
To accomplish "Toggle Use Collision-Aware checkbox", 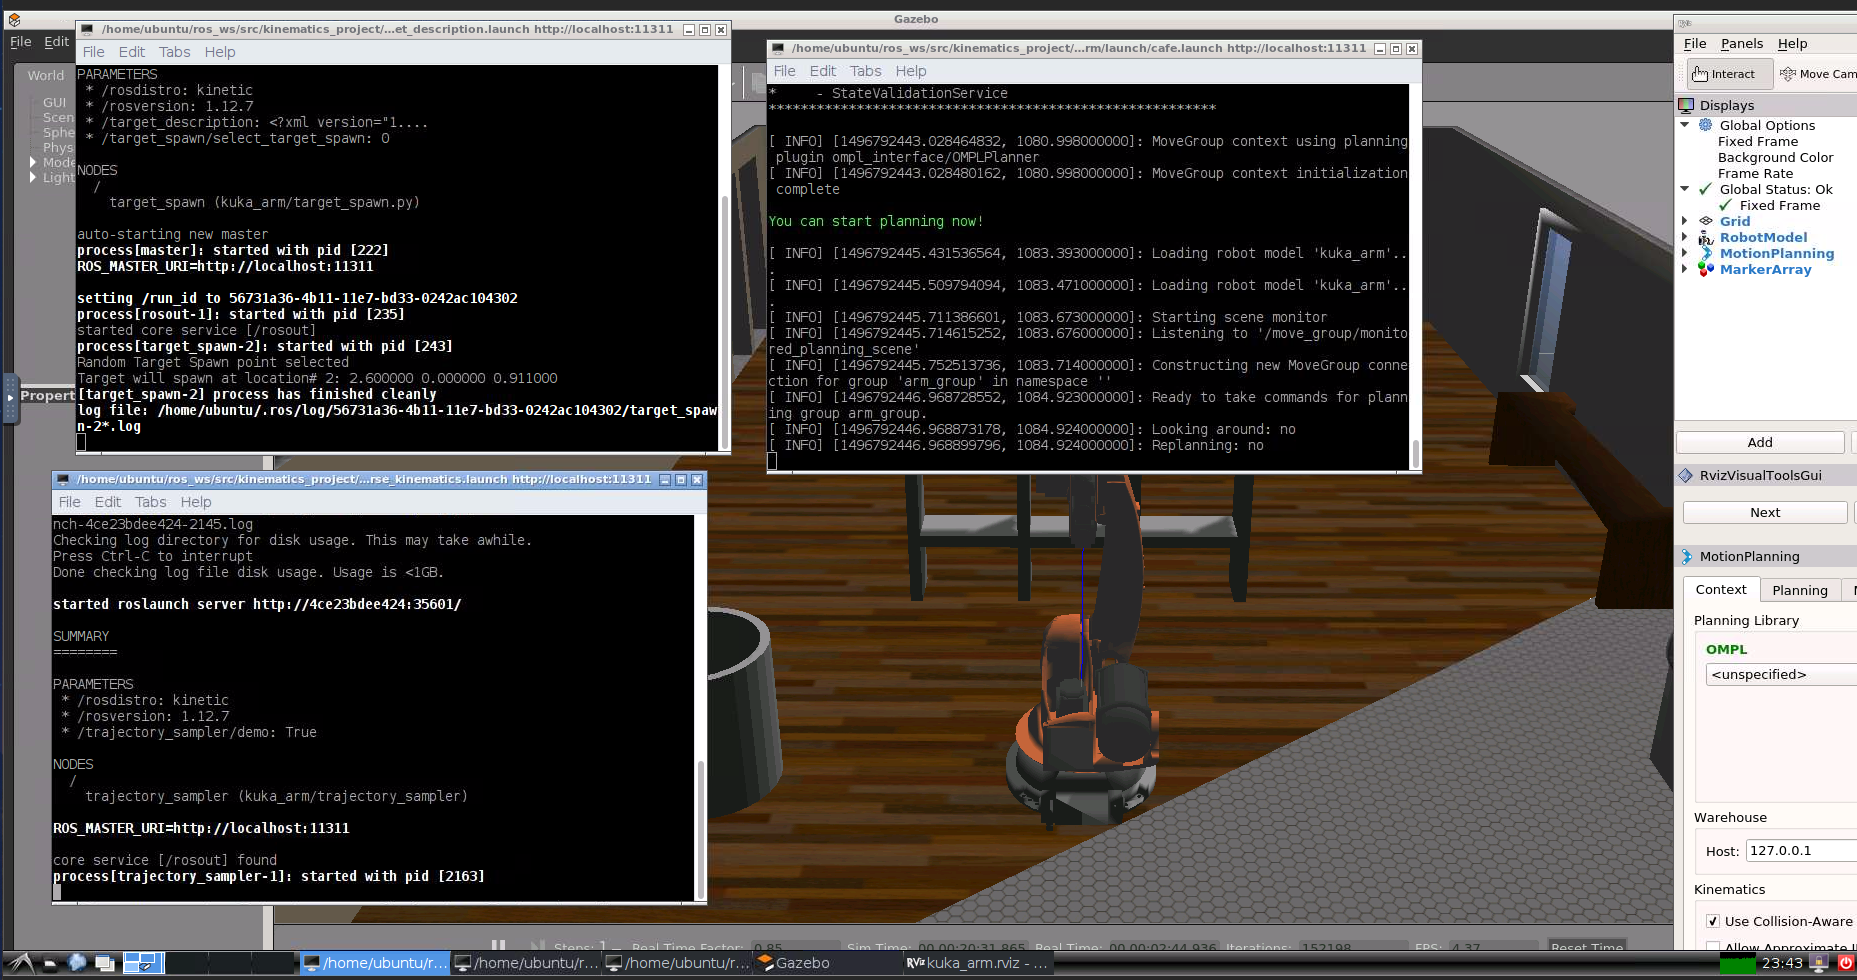I will pos(1713,921).
